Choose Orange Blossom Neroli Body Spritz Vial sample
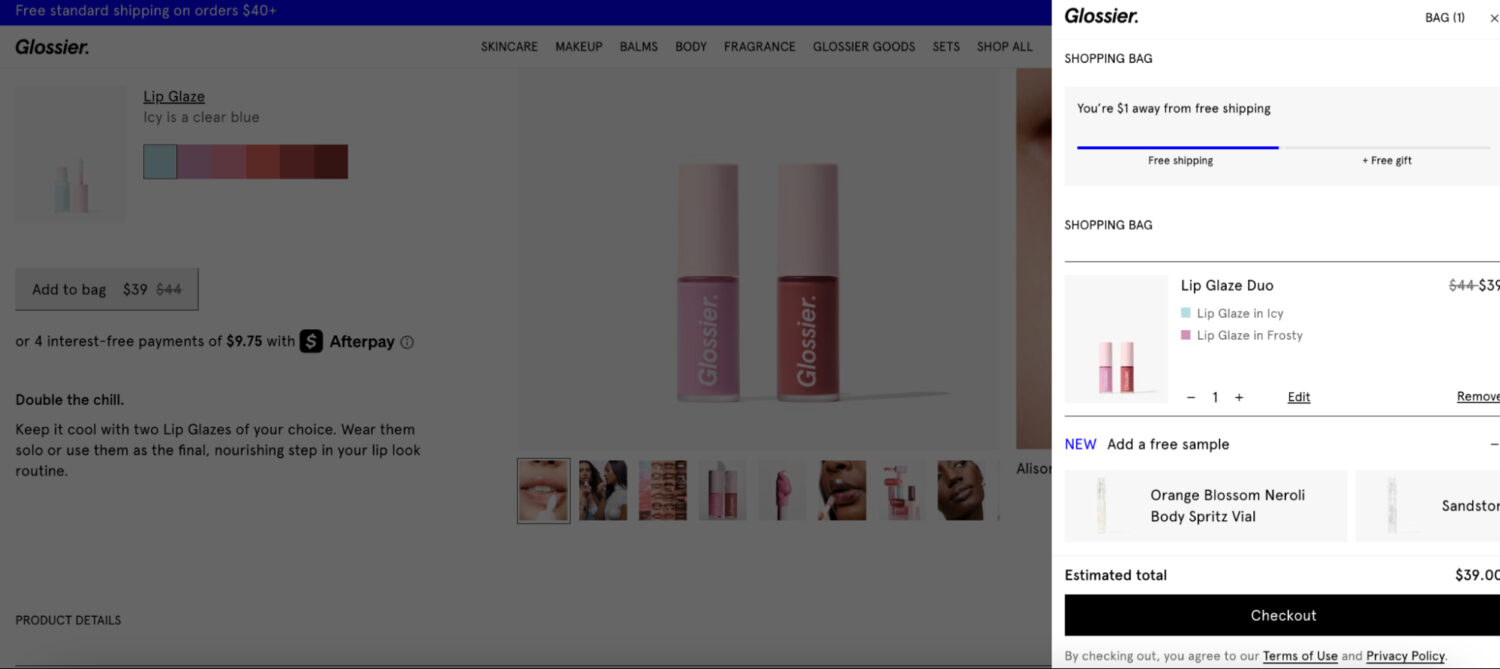1500x669 pixels. click(x=1205, y=506)
